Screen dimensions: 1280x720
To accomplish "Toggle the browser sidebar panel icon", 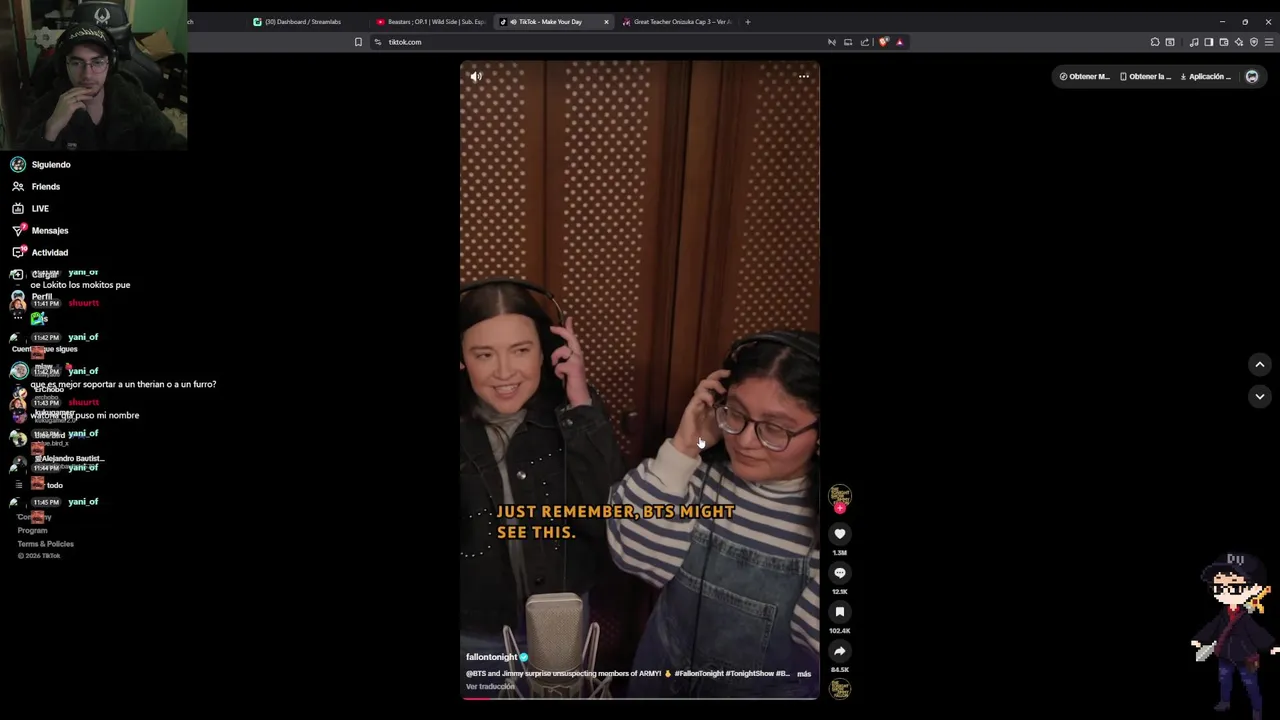I will 1209,42.
